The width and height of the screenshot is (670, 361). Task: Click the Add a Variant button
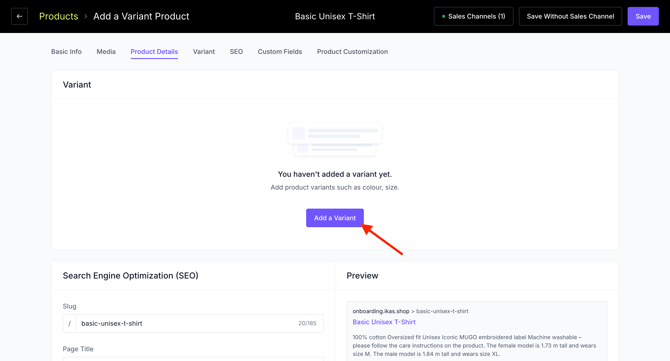335,218
